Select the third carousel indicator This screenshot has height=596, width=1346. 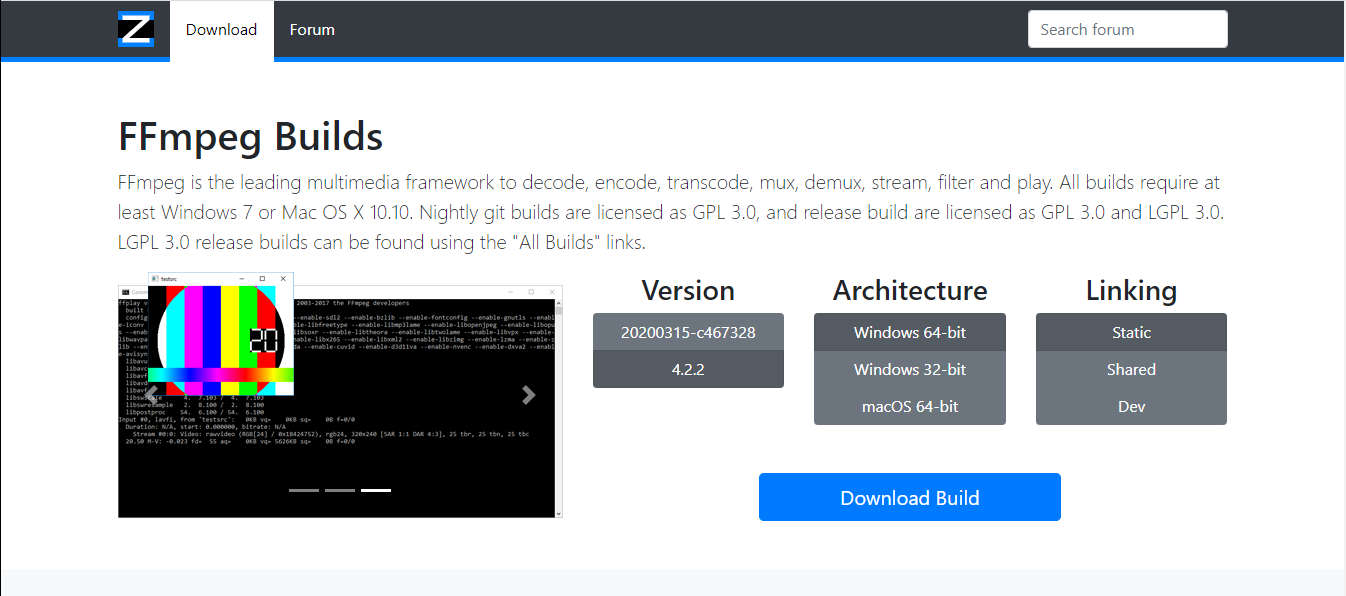coord(376,490)
